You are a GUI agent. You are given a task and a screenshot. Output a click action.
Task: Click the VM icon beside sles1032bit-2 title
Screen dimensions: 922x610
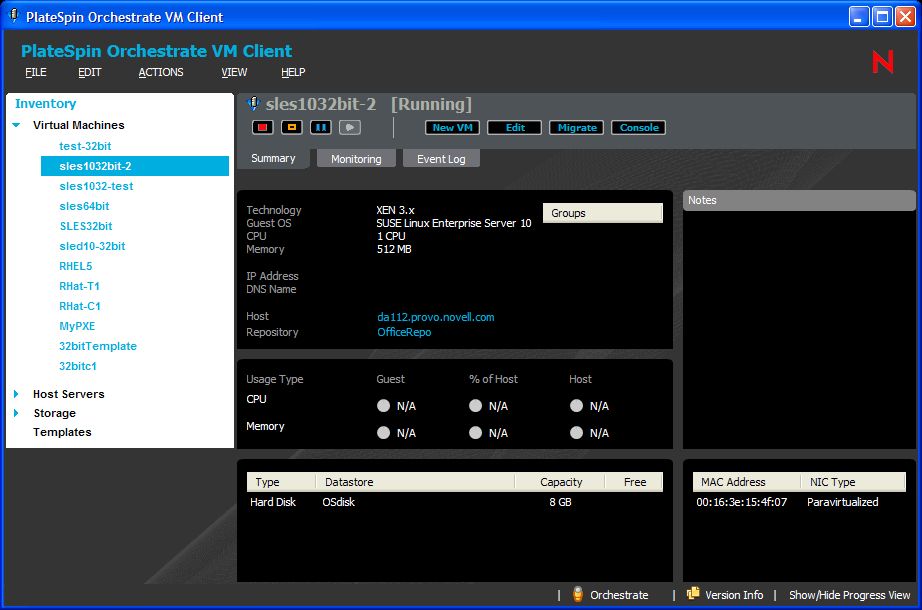253,104
